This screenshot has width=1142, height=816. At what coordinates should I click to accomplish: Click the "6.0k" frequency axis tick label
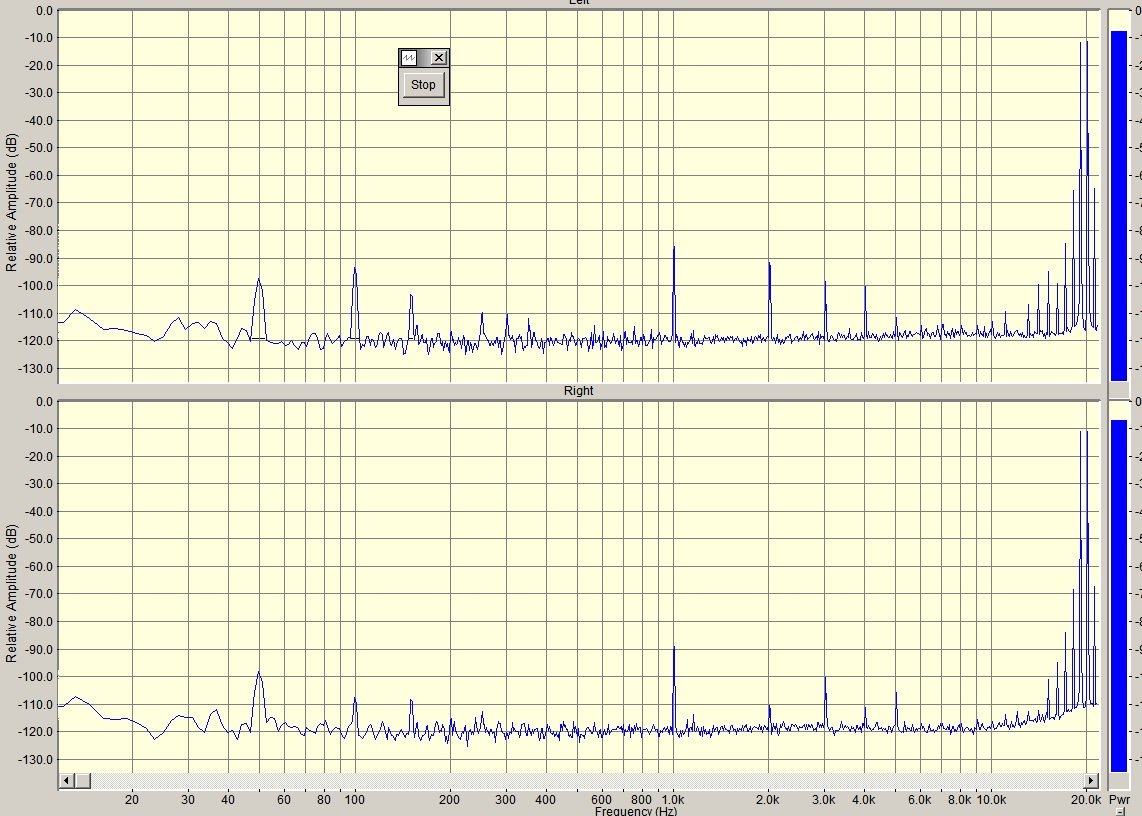click(919, 799)
